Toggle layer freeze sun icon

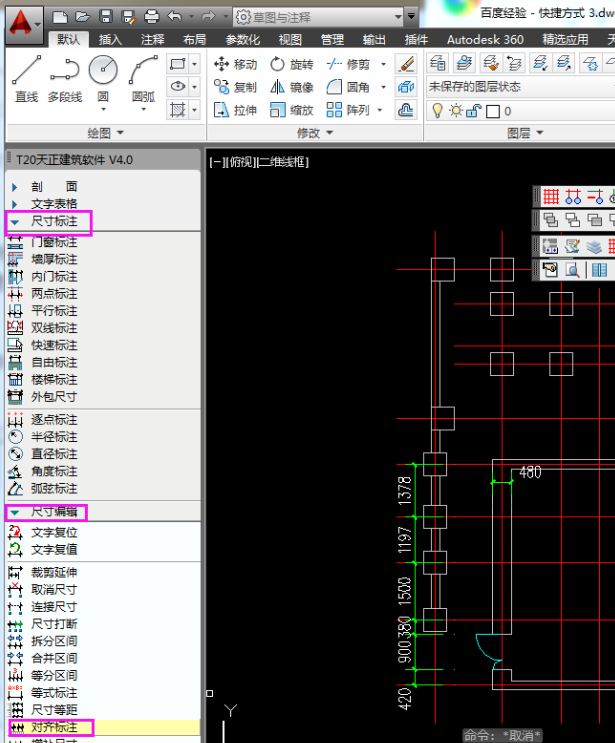point(456,111)
